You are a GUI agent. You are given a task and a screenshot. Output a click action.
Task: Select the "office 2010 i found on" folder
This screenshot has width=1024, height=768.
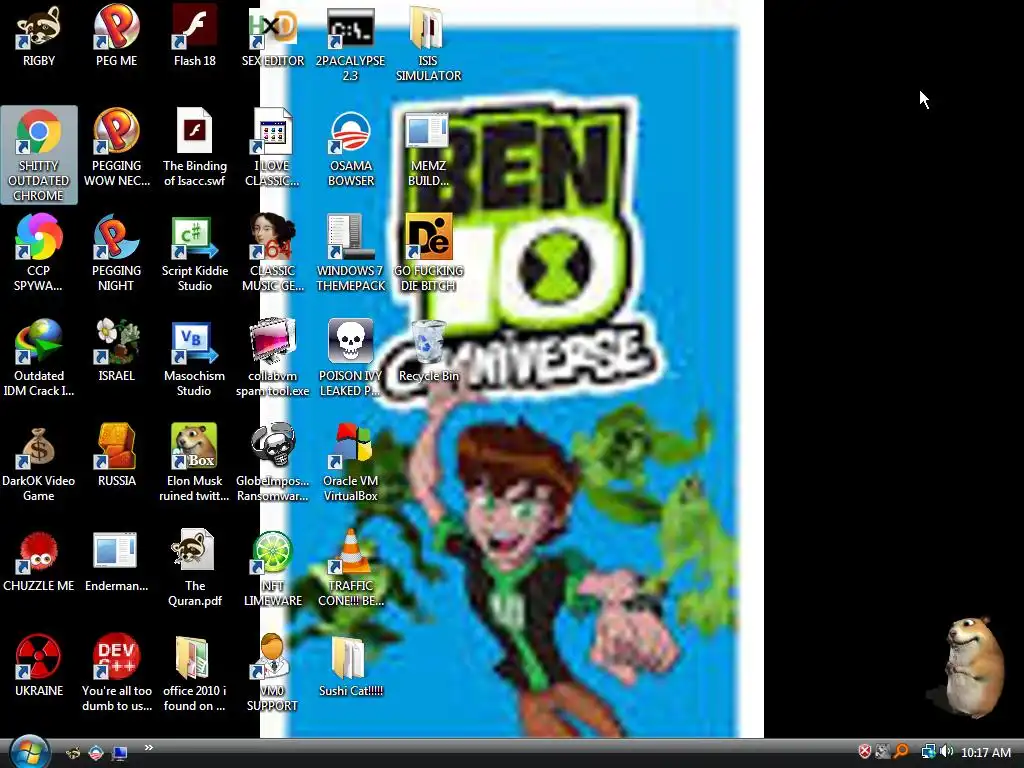click(x=195, y=673)
